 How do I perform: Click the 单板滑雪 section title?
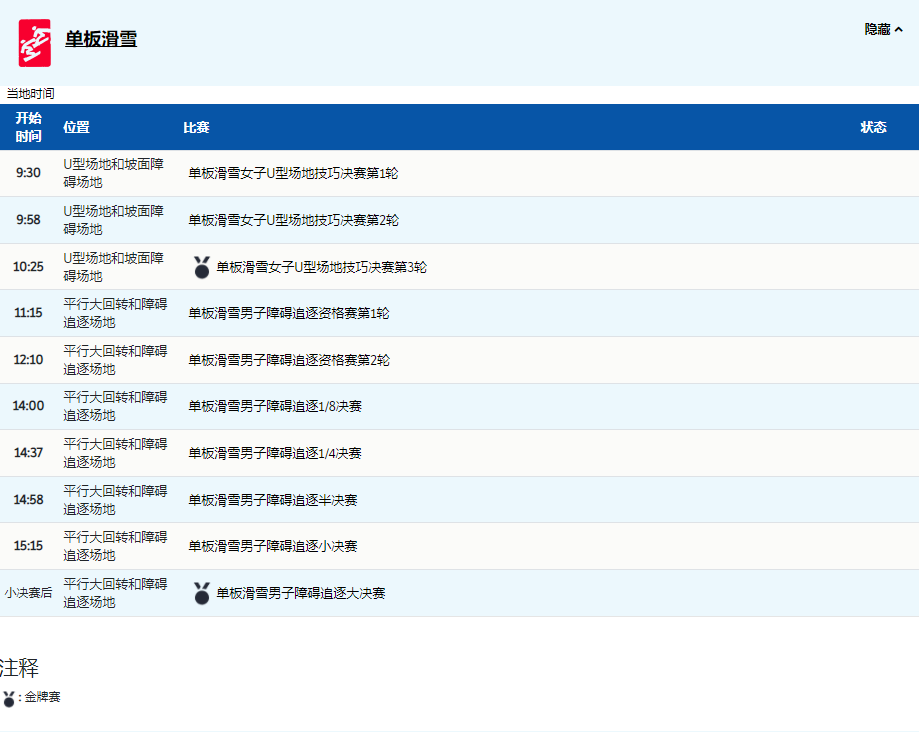click(x=101, y=40)
